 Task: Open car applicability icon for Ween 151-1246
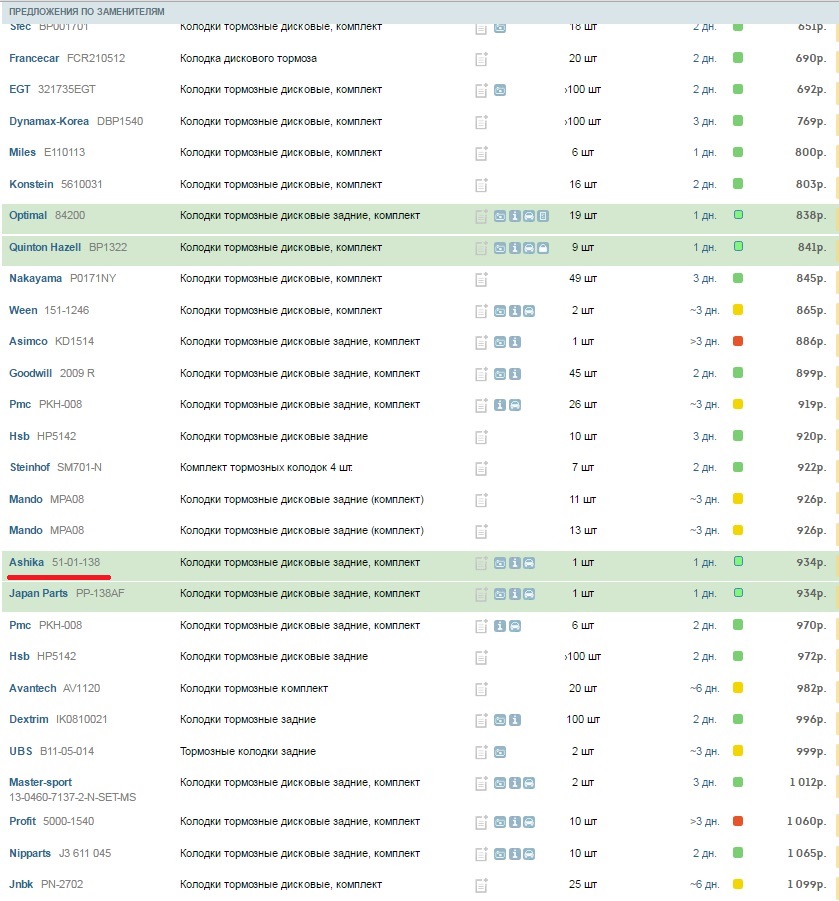(529, 311)
